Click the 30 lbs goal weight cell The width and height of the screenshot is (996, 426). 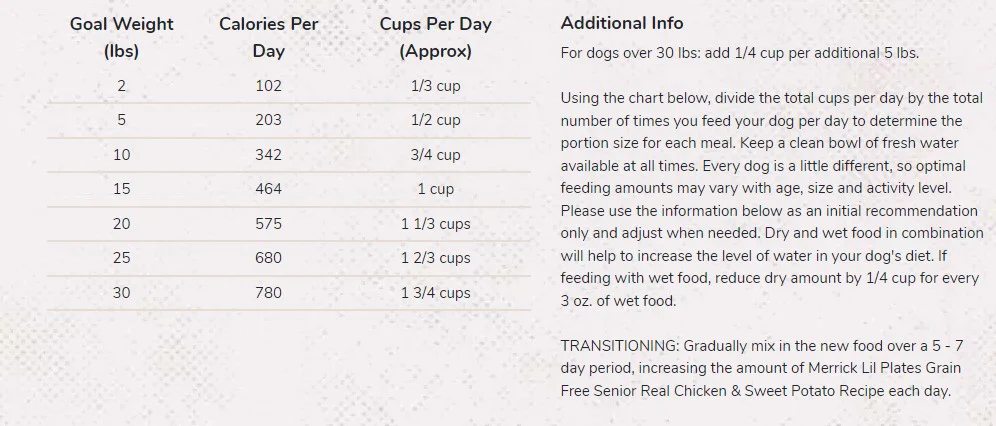[121, 293]
